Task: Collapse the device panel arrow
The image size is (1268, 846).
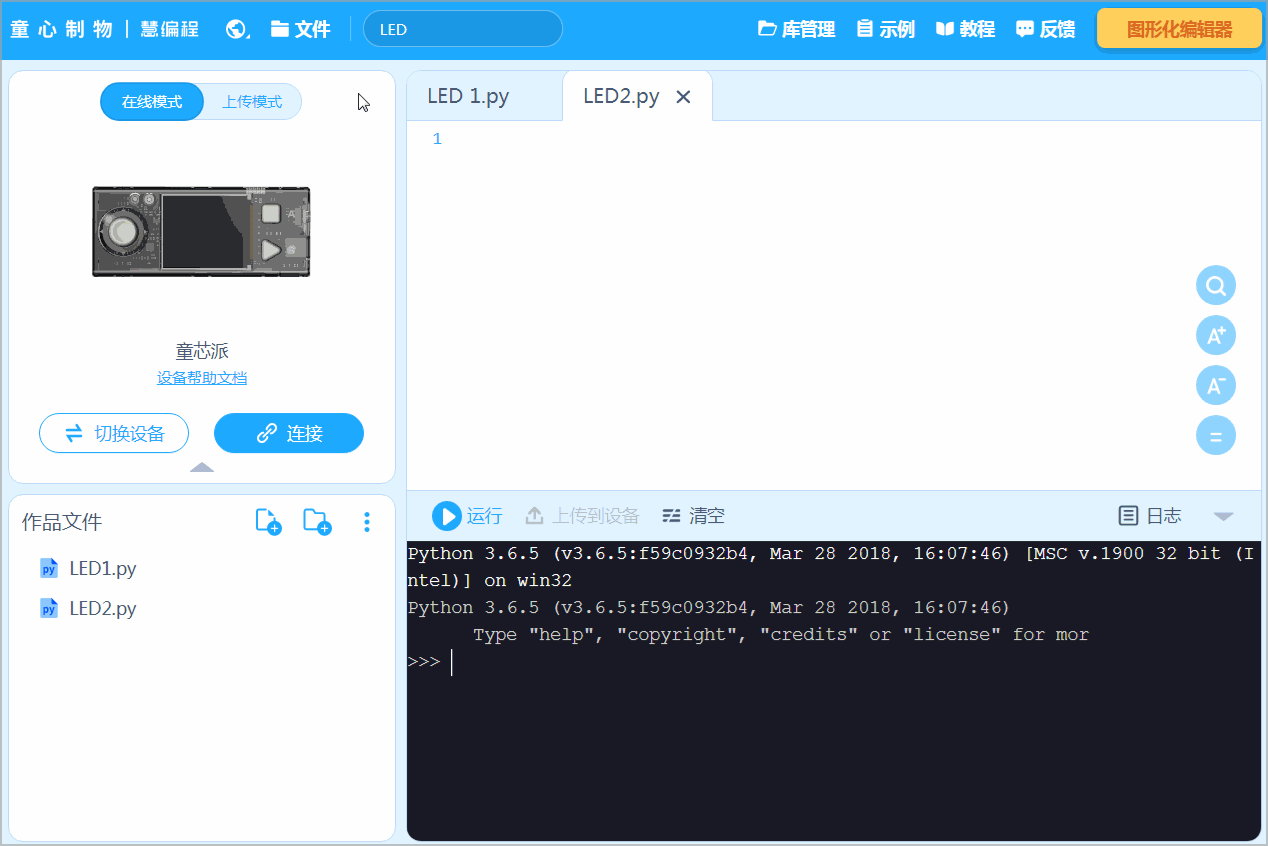Action: [x=202, y=467]
